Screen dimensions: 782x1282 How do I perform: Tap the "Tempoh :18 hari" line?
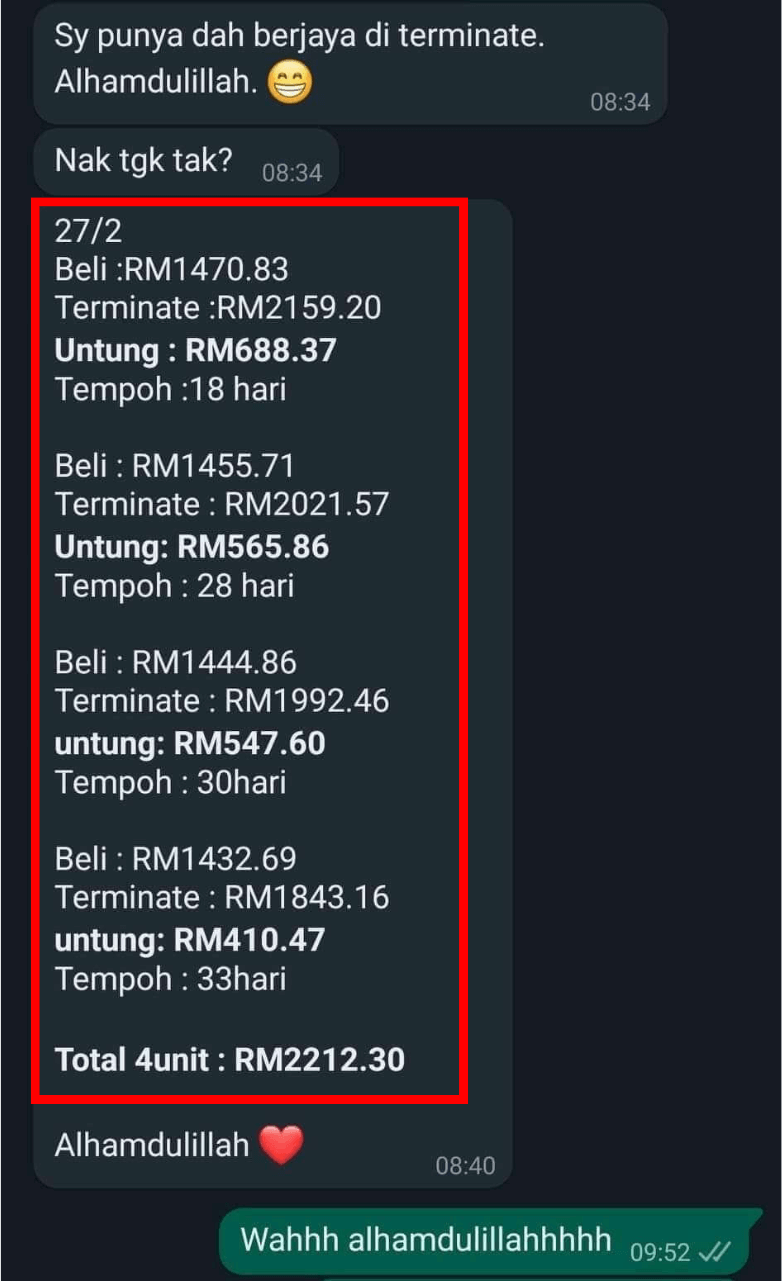click(x=170, y=389)
